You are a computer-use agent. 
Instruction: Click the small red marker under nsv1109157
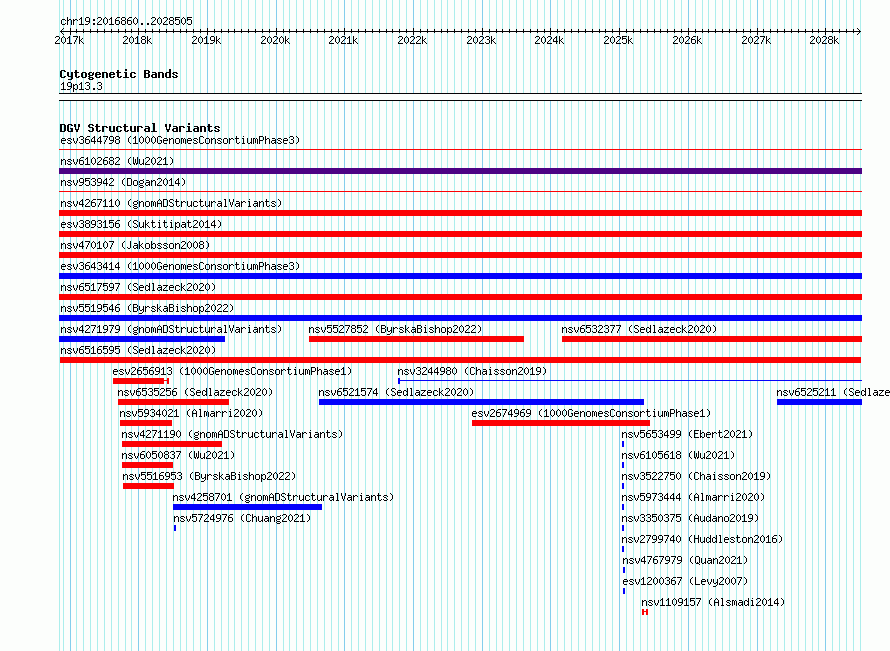point(645,612)
